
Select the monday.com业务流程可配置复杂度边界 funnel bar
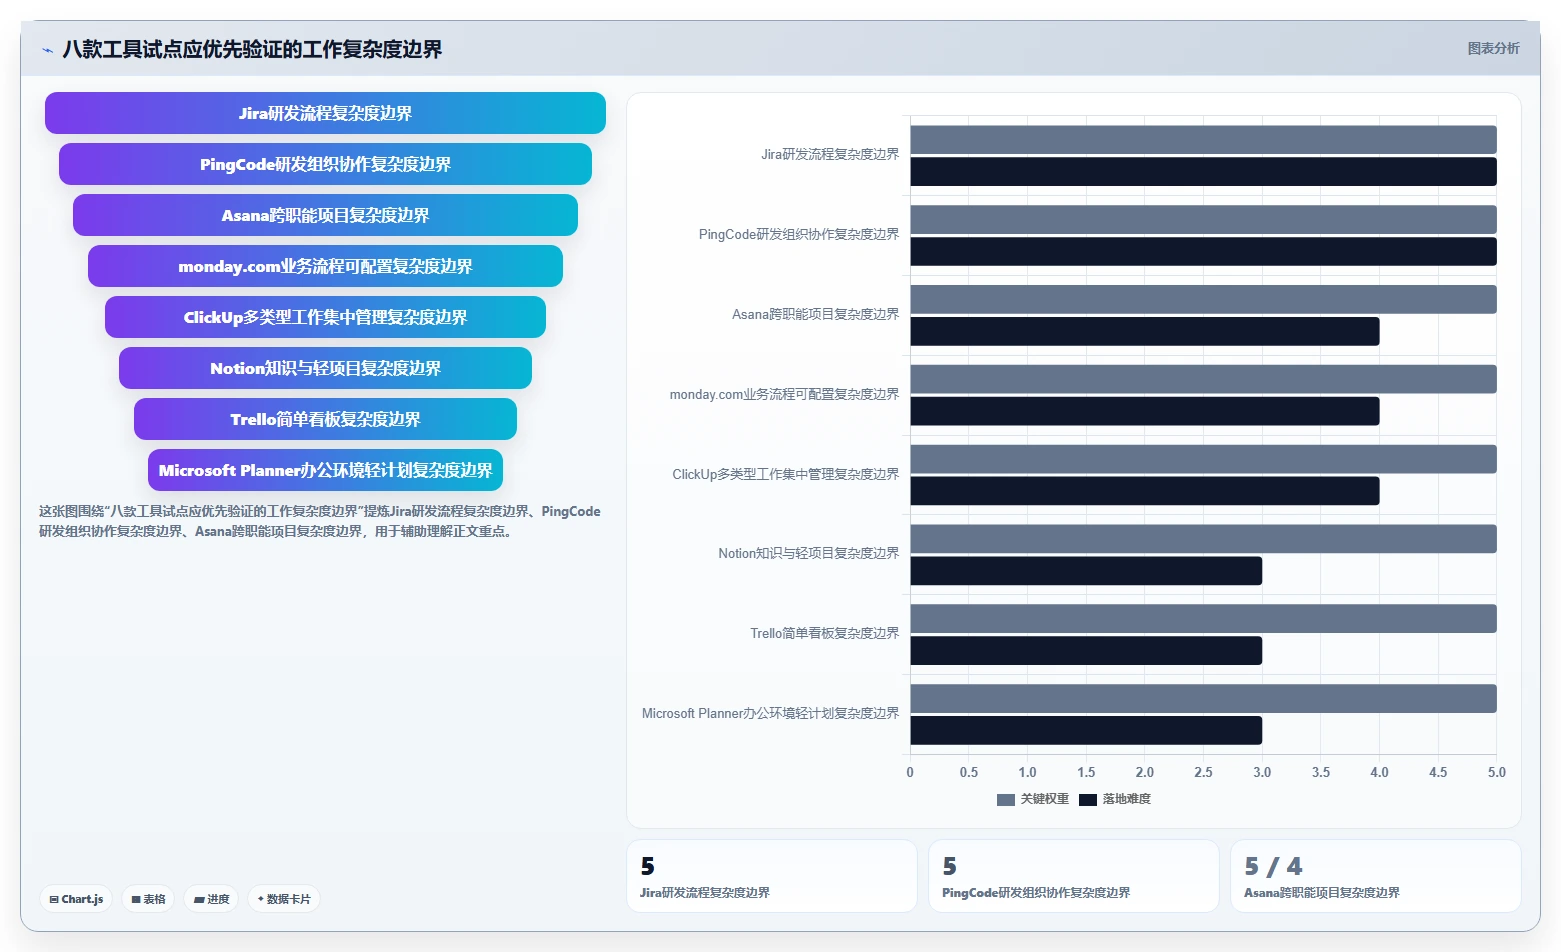325,266
